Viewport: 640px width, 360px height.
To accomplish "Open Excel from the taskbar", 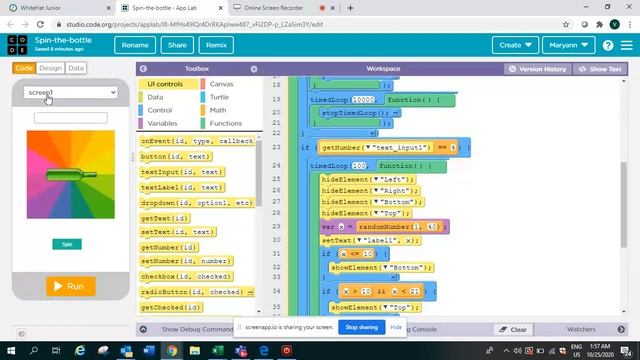I will (218, 351).
